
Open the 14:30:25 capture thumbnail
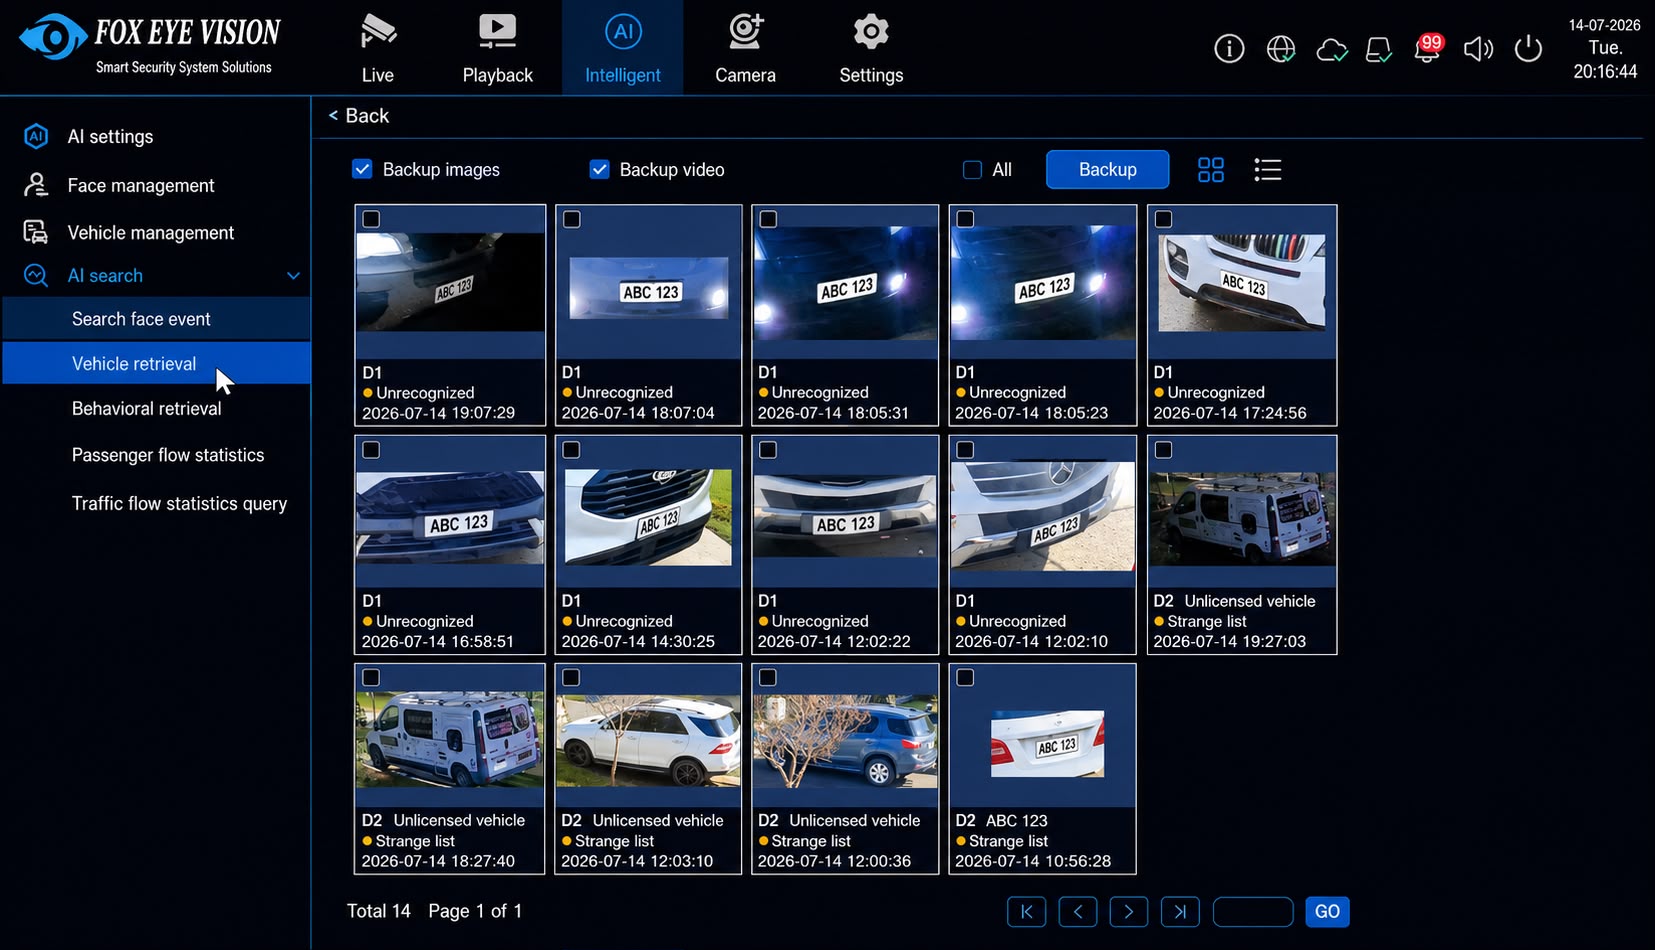coord(648,517)
